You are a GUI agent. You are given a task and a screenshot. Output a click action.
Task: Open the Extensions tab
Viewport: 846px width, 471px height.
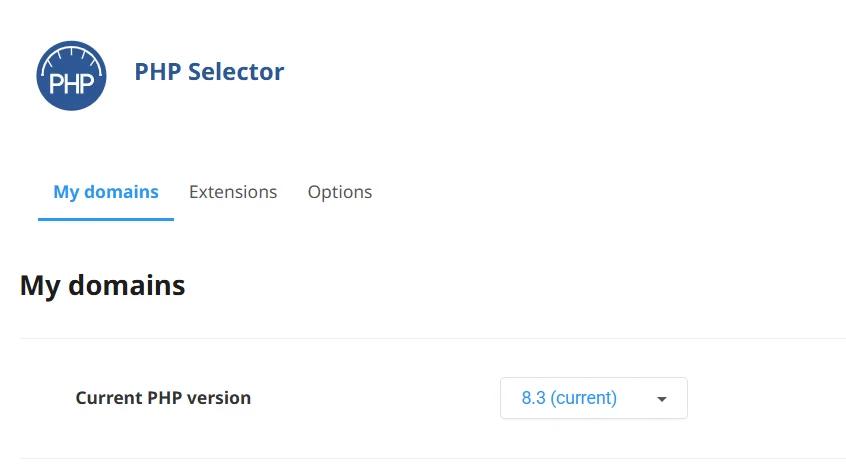tap(233, 192)
